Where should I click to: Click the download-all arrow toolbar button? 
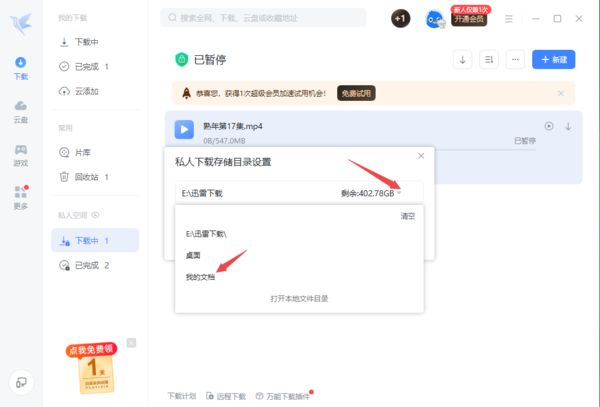[462, 60]
